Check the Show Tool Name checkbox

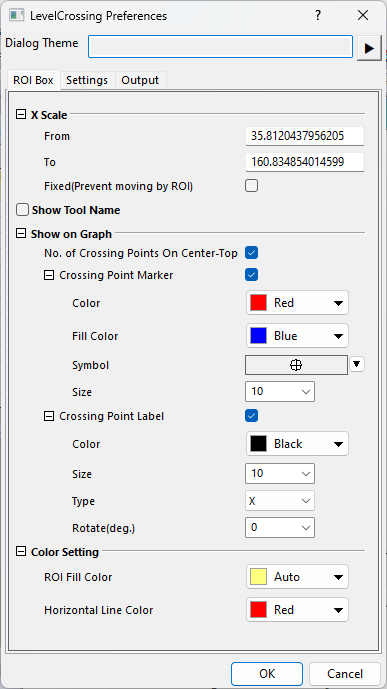pyautogui.click(x=22, y=210)
